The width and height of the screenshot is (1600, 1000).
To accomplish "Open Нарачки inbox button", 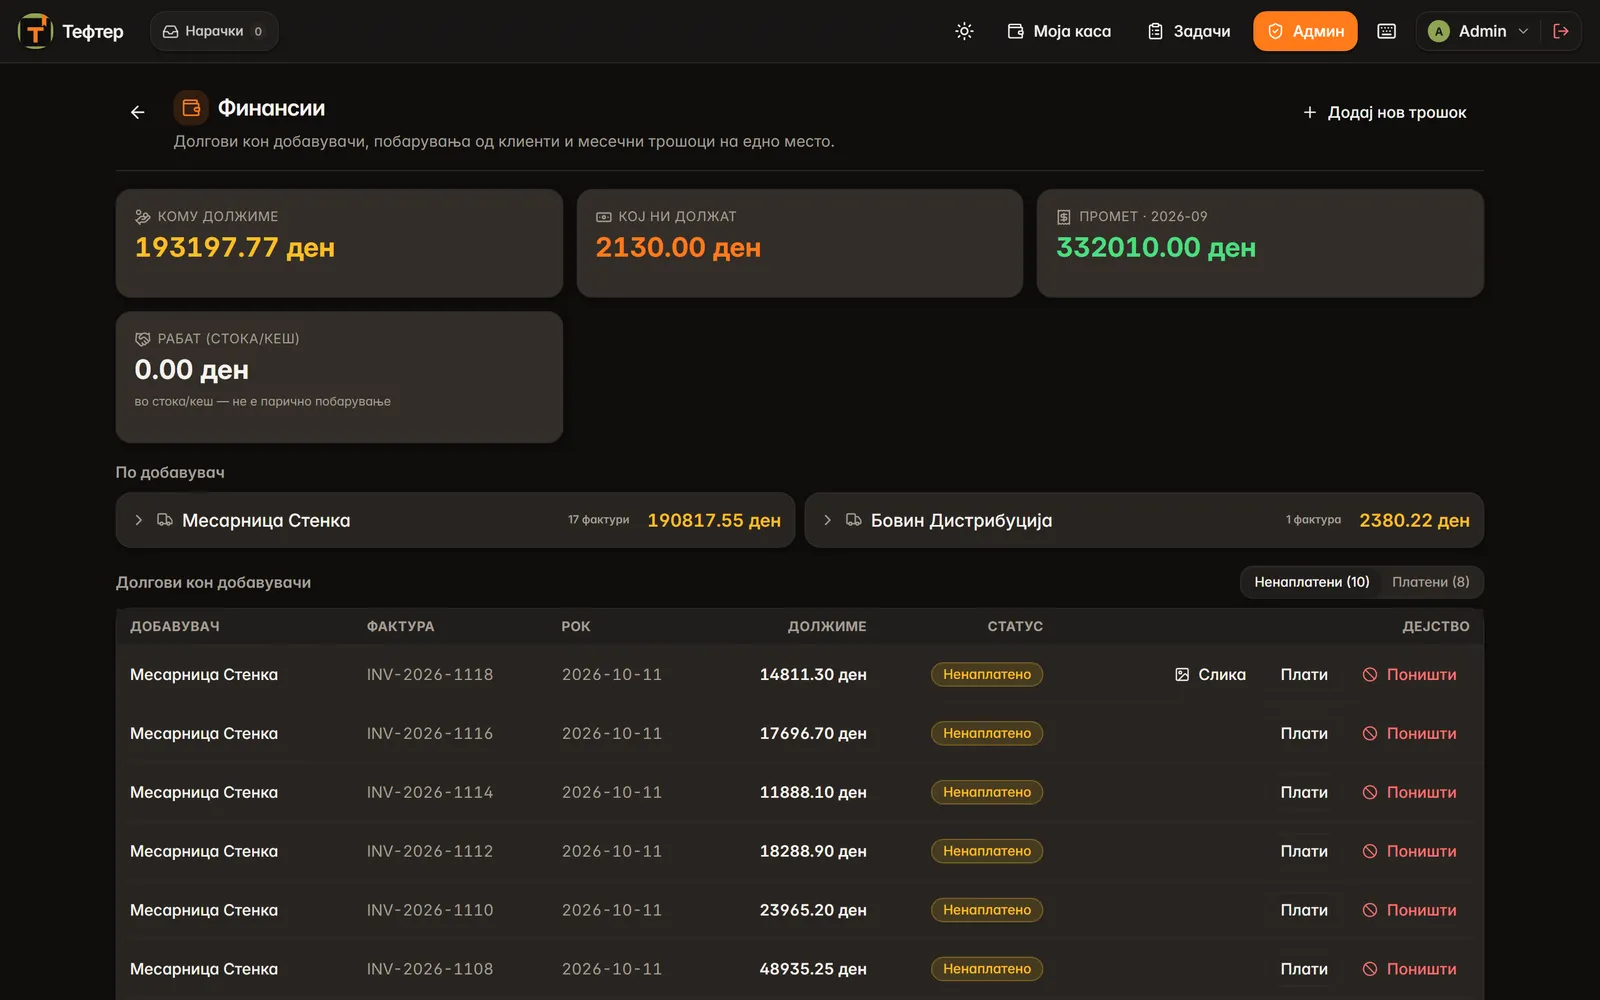I will point(214,31).
